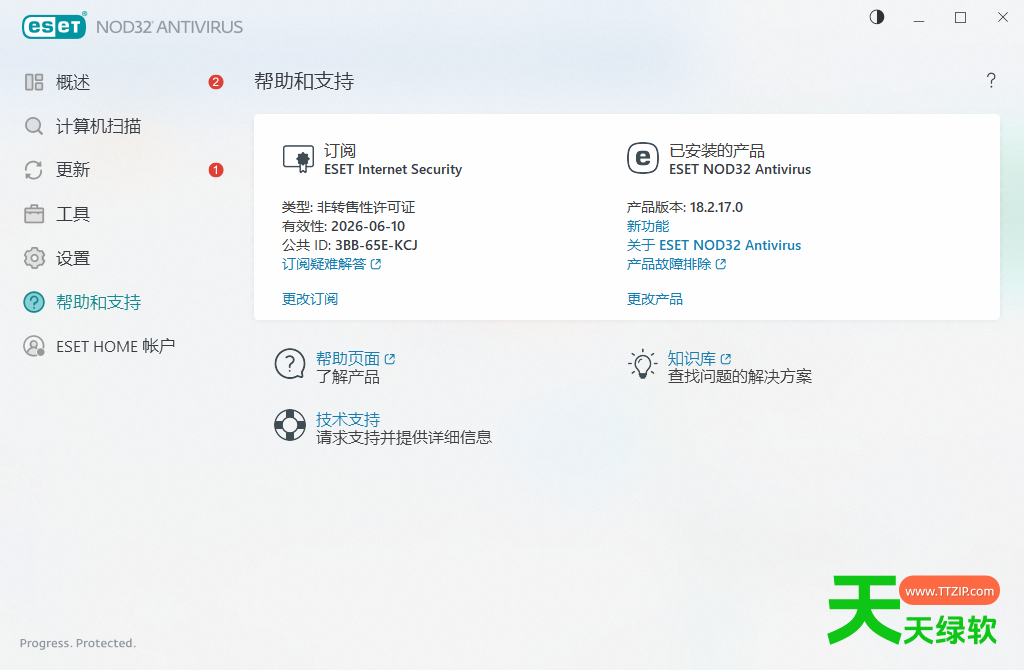Screen dimensions: 1024x670
Task: Open the 产品故障排除 link
Action: [x=669, y=264]
